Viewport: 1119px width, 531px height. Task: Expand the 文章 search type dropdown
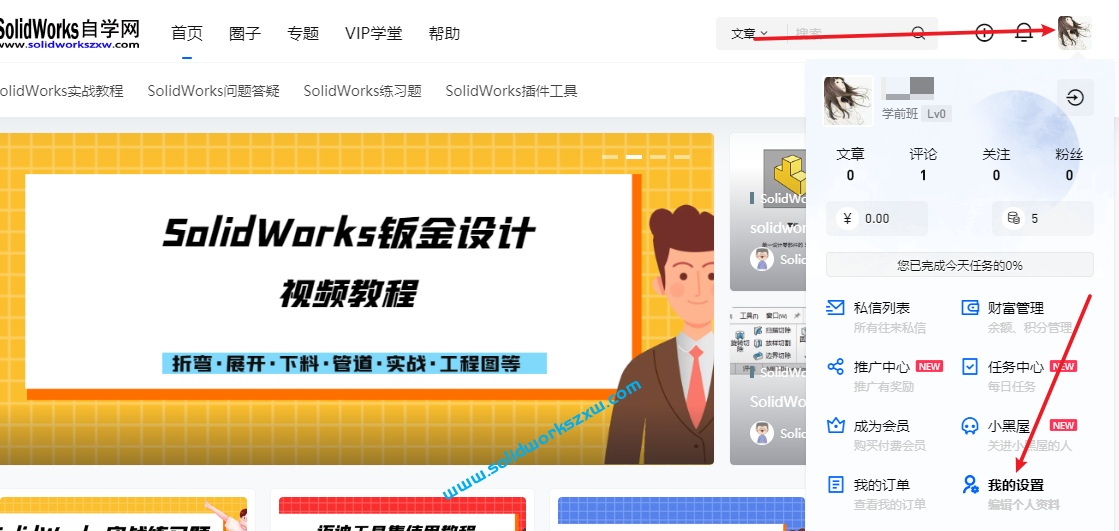tap(749, 33)
